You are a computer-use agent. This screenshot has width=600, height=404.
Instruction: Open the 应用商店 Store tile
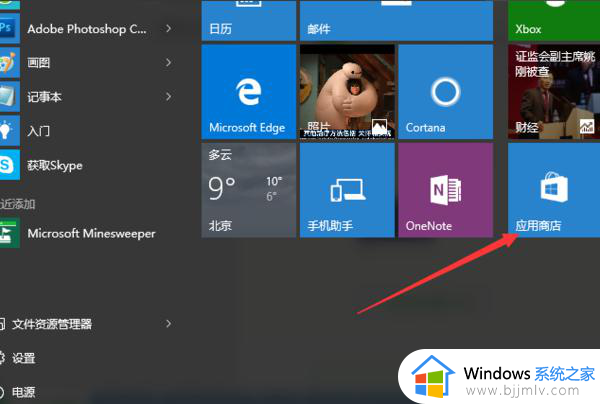click(x=554, y=190)
